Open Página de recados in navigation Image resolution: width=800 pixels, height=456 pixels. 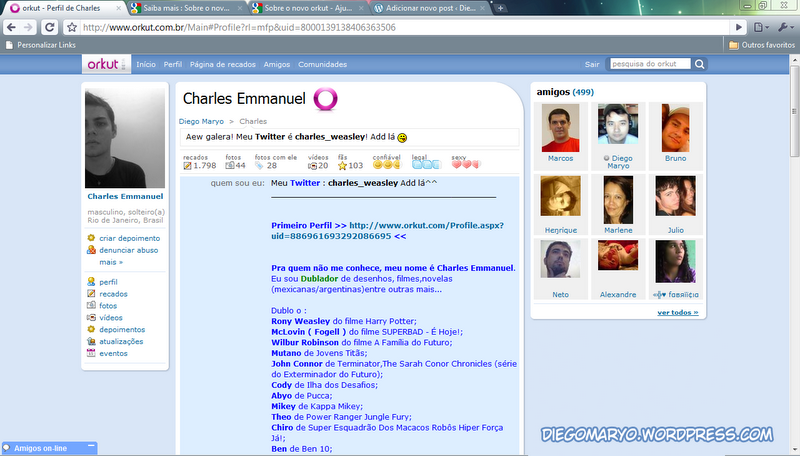coord(222,64)
